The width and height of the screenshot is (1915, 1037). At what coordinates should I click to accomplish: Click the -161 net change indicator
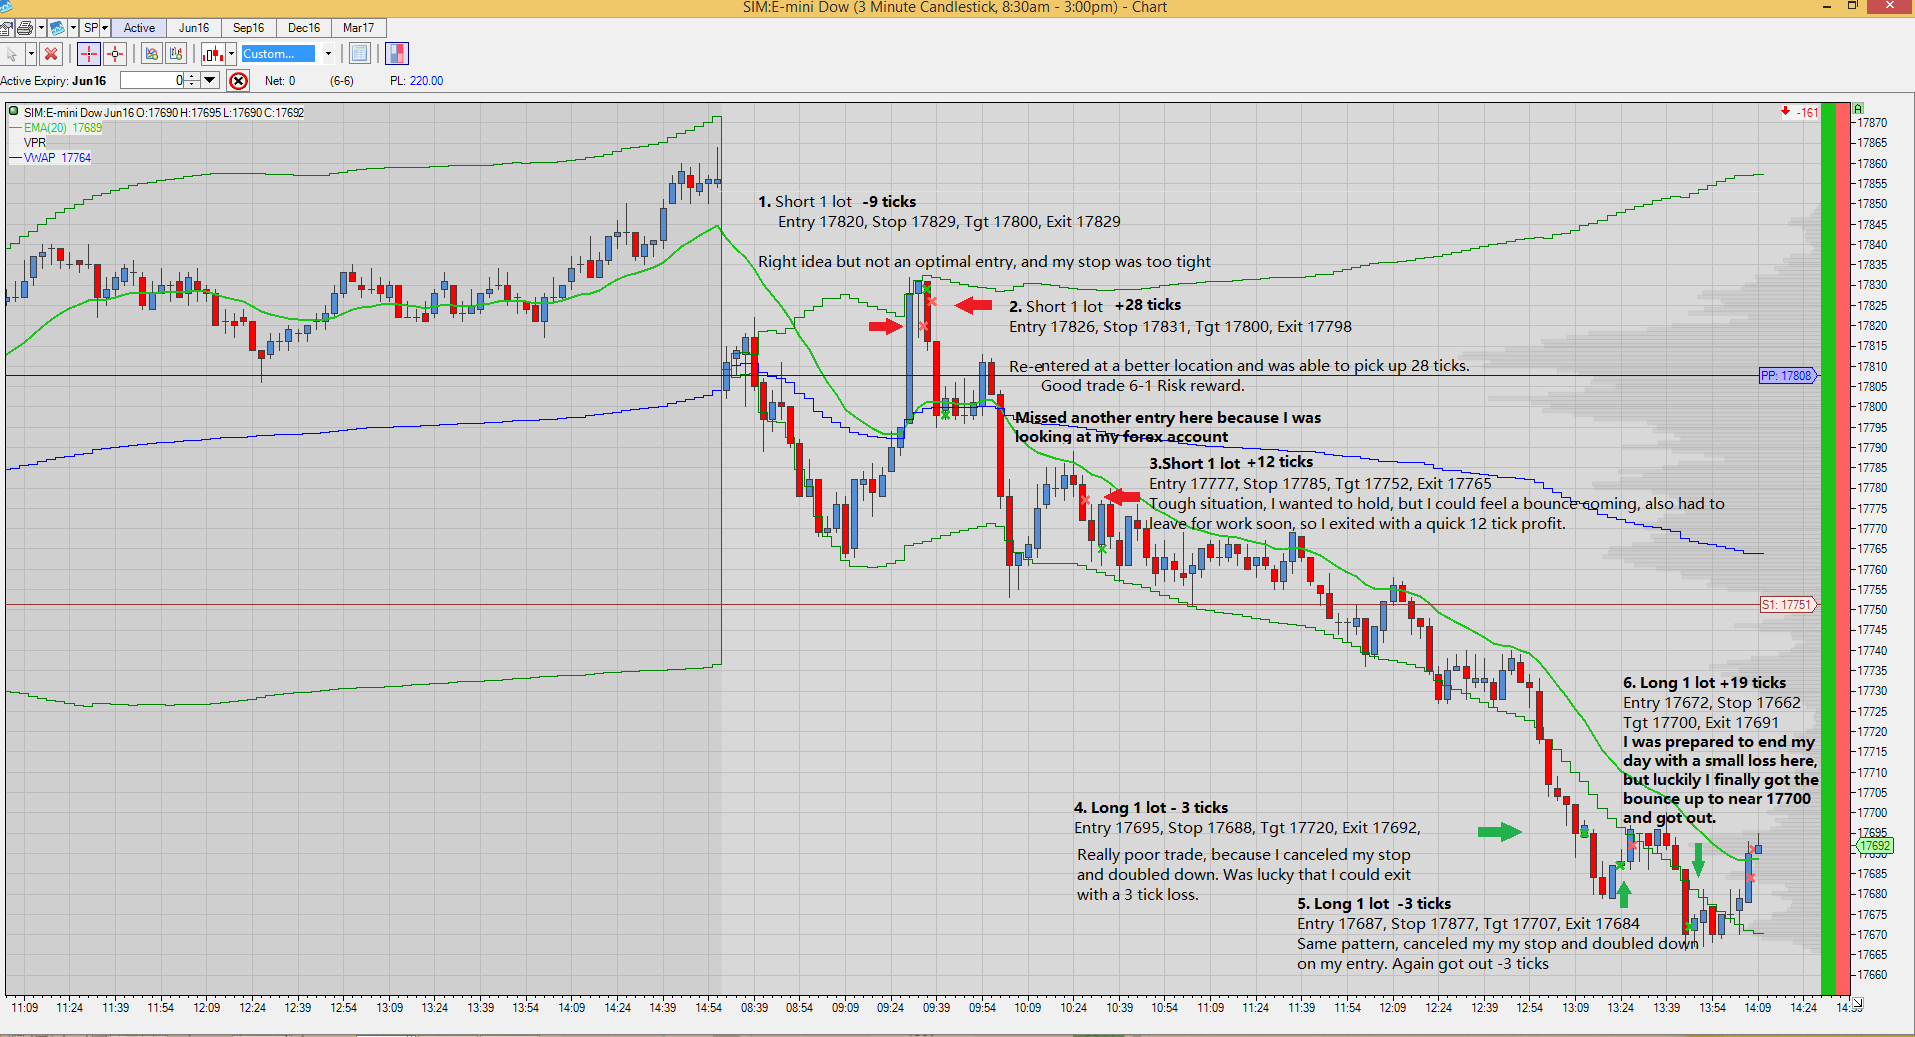point(1800,112)
